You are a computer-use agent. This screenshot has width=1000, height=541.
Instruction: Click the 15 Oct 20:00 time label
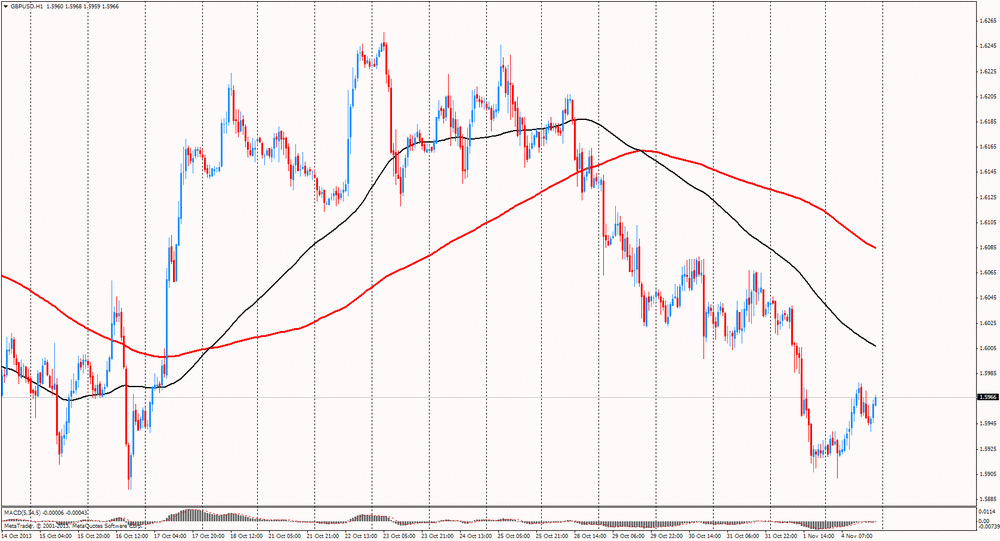(93, 537)
